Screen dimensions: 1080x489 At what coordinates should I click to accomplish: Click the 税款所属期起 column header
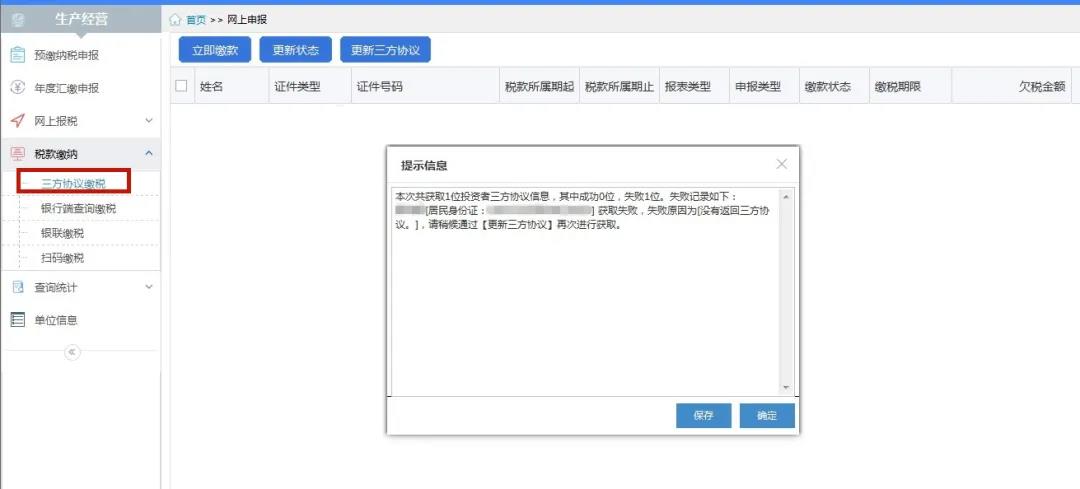pyautogui.click(x=539, y=87)
